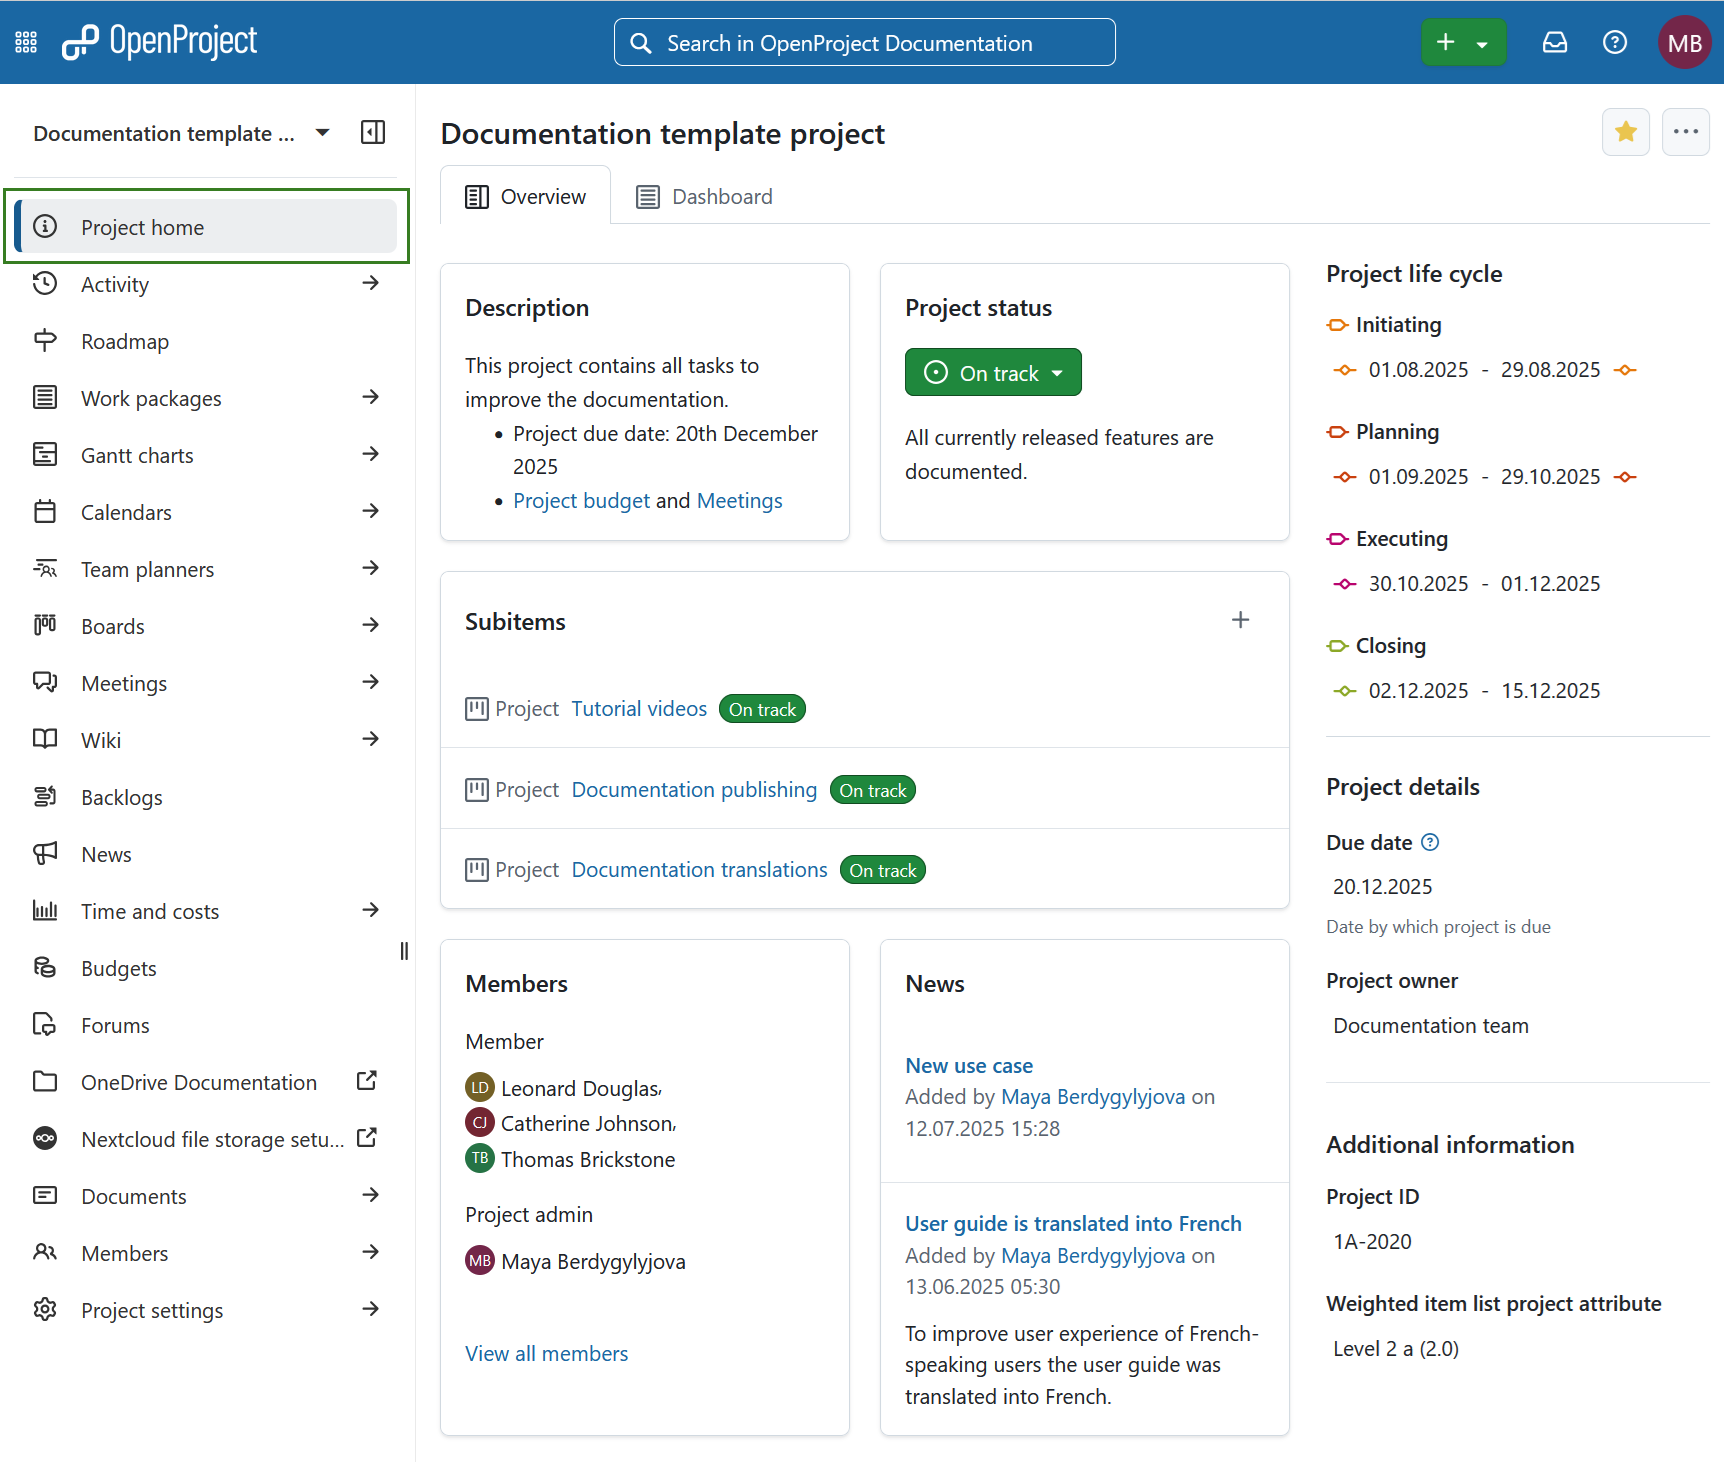Select the Gantt charts sidebar icon

pyautogui.click(x=45, y=454)
